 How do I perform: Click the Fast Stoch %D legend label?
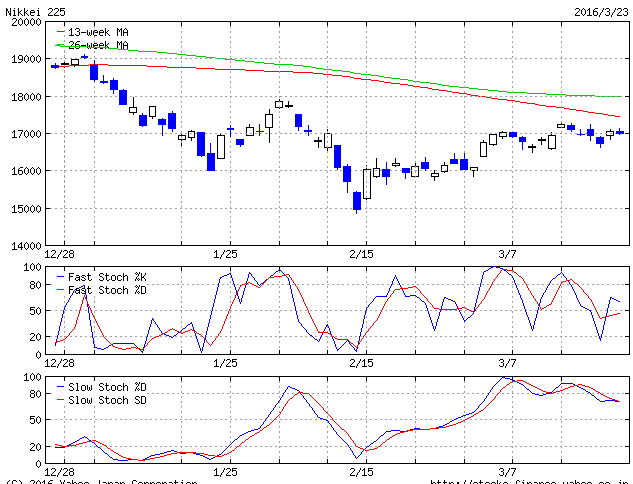pos(107,290)
